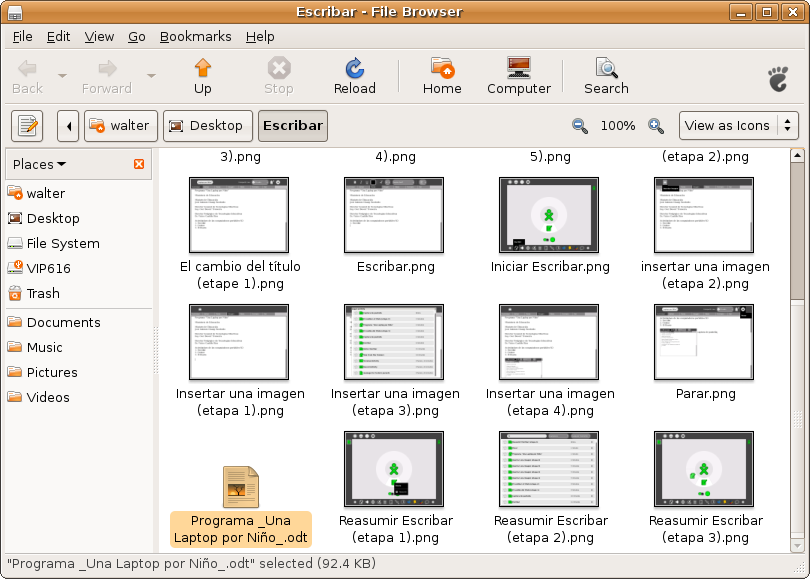Select the Parar.png thumbnail
810x579 pixels.
(x=705, y=342)
